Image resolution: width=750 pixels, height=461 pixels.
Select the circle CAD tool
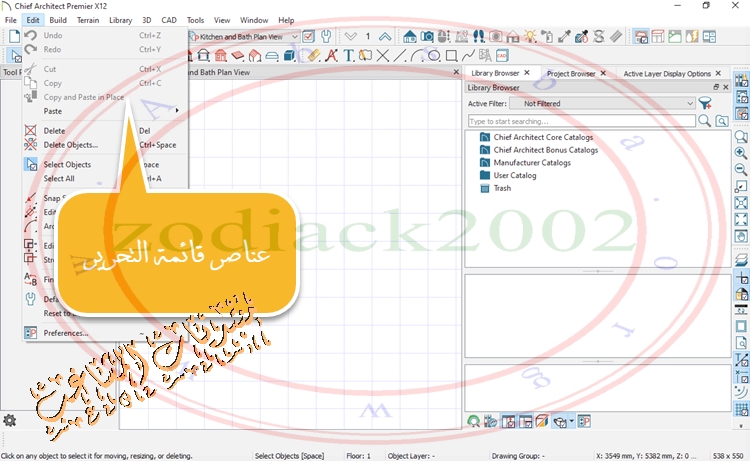click(433, 55)
